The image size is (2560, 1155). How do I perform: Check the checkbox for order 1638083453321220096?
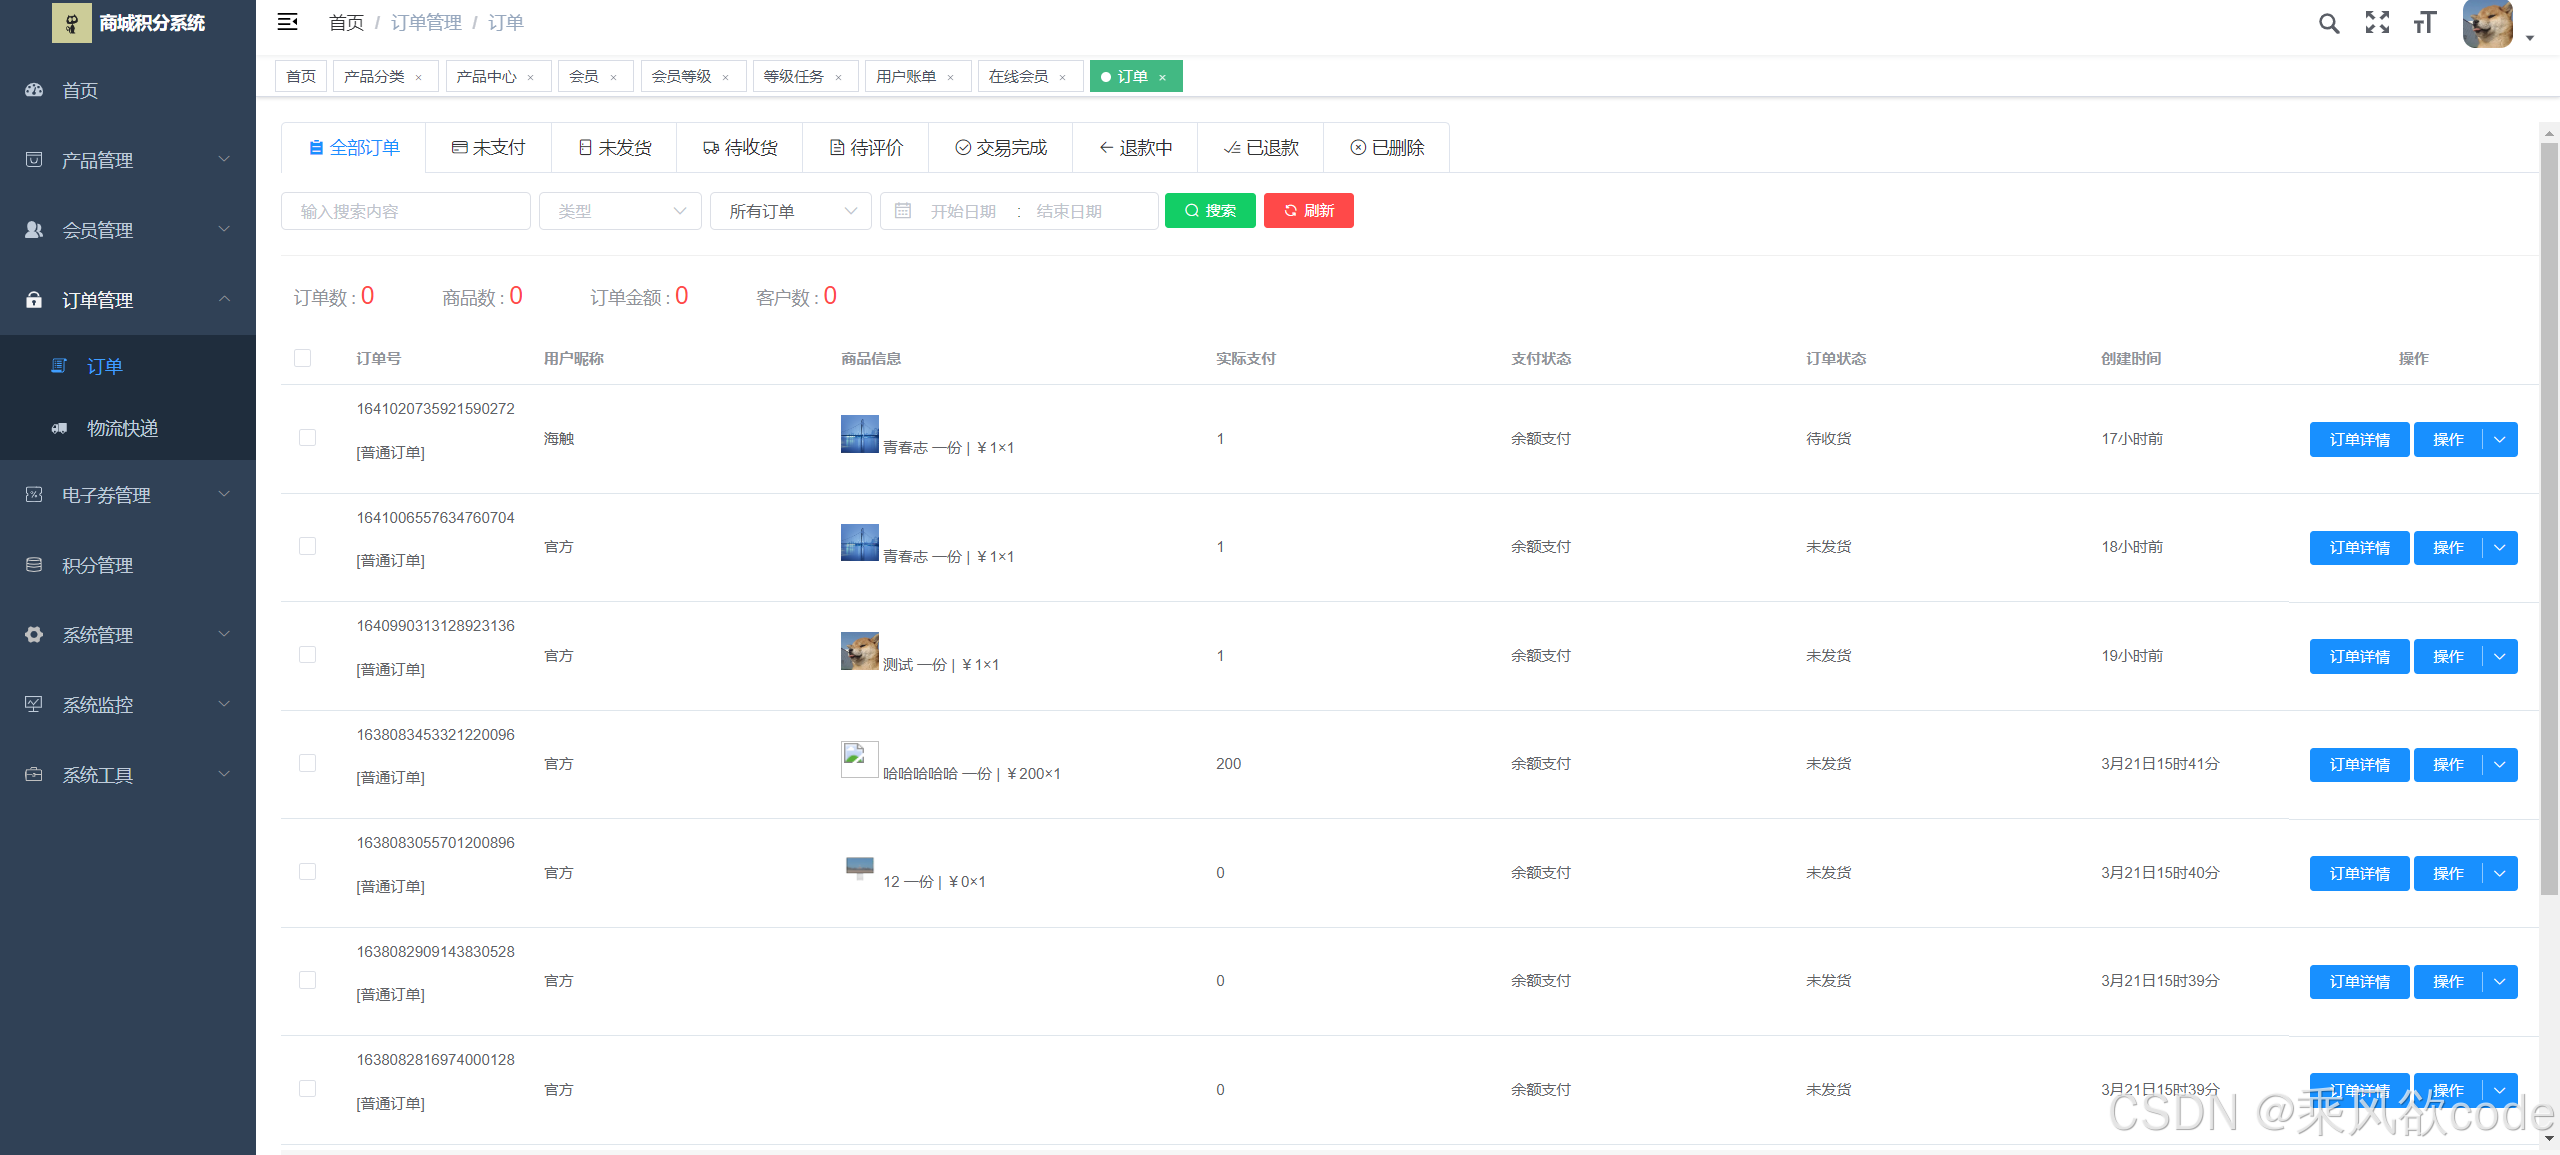(307, 762)
